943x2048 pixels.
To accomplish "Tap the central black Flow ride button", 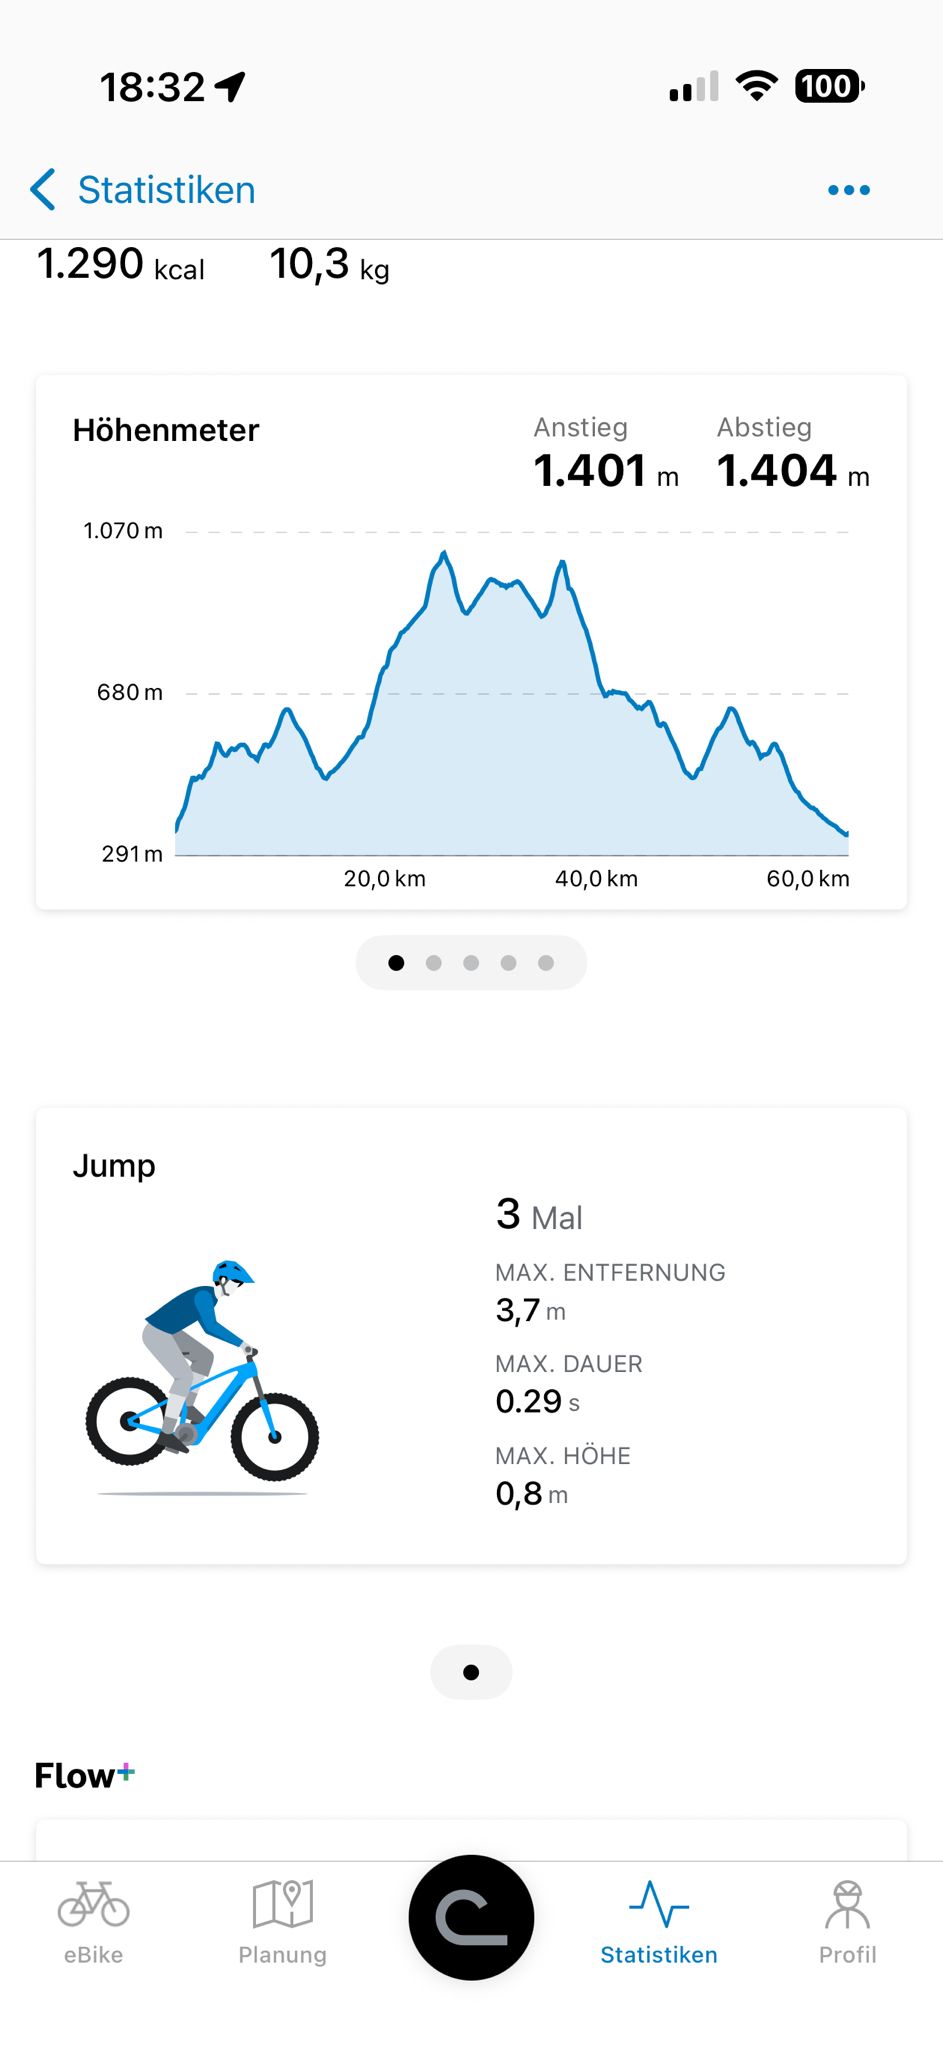I will [x=471, y=1917].
